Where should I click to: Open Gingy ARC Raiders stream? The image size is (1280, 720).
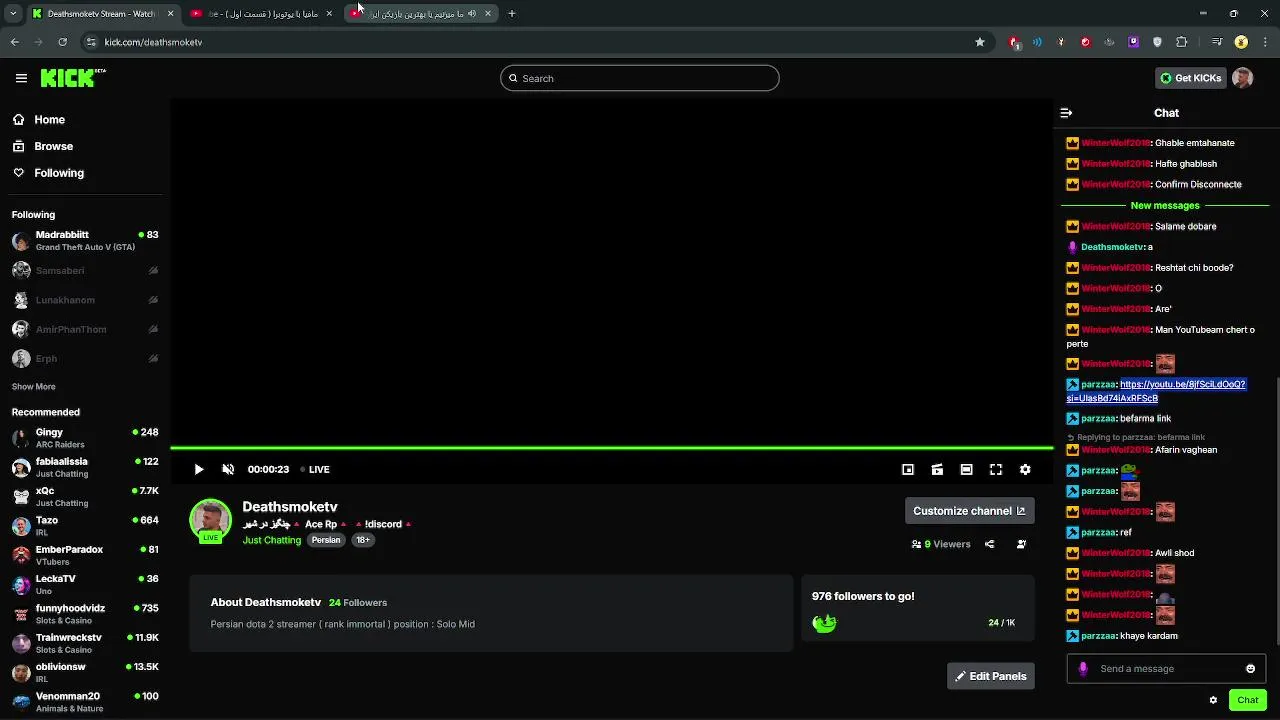coord(85,438)
